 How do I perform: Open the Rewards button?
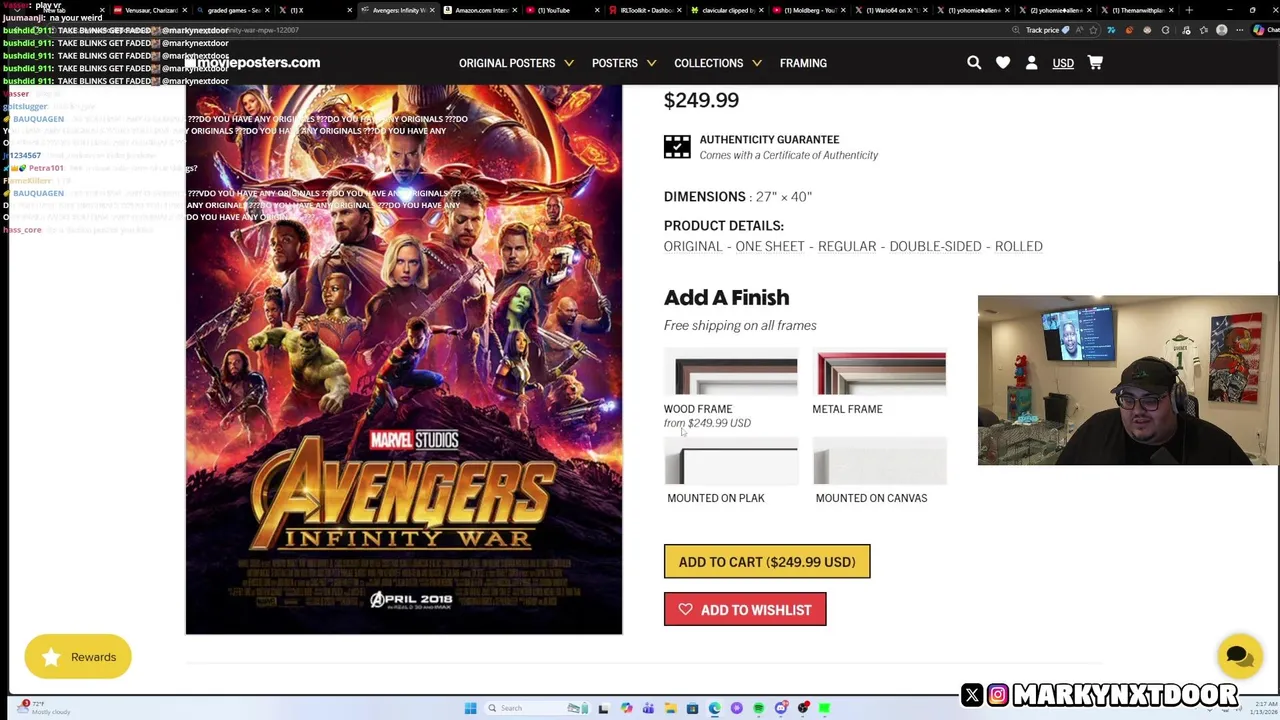(x=78, y=657)
